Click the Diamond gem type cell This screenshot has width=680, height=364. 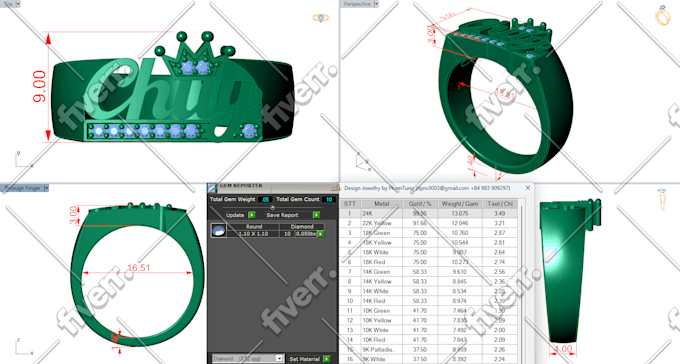(x=302, y=227)
